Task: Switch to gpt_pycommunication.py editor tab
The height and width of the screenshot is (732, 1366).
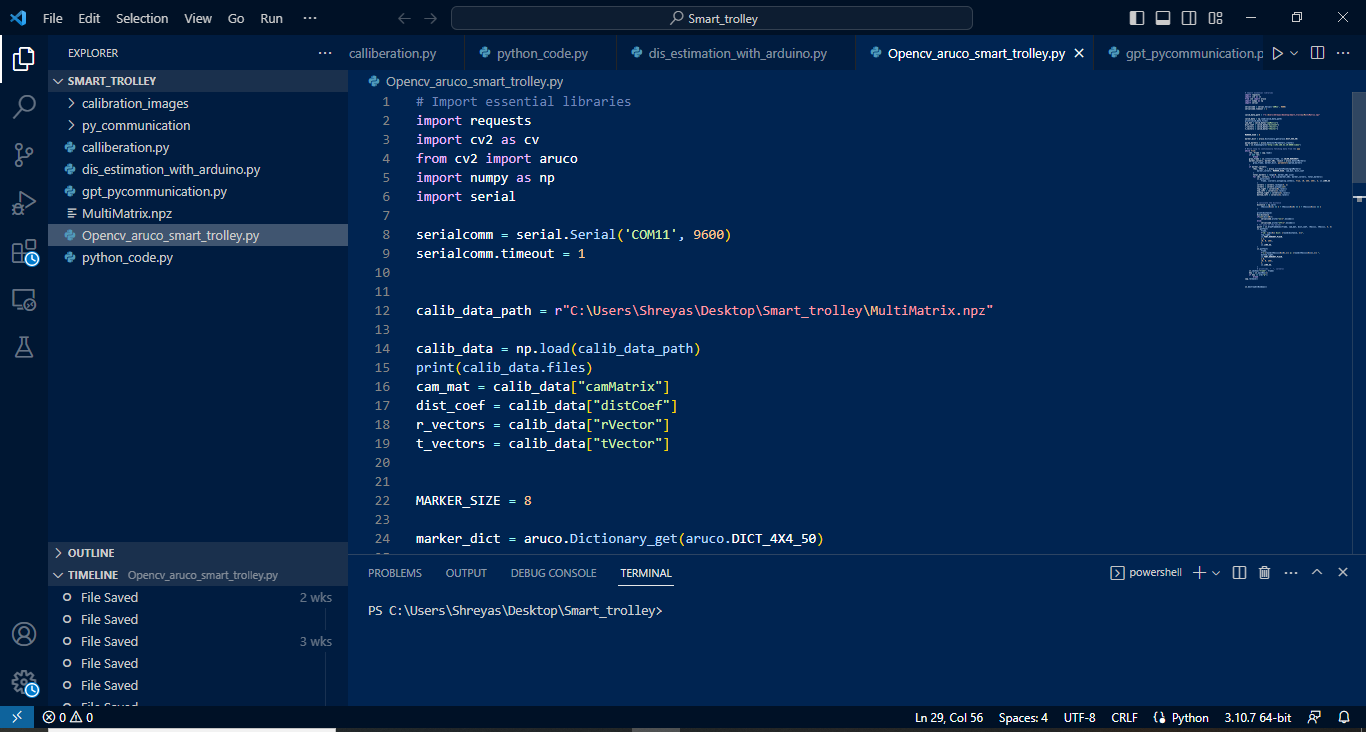Action: [x=1181, y=54]
